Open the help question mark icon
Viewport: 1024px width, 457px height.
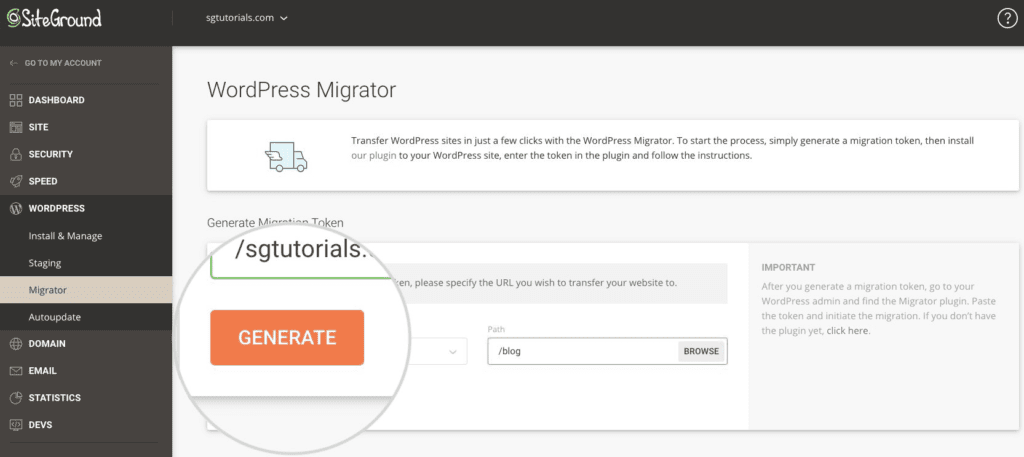tap(1007, 19)
